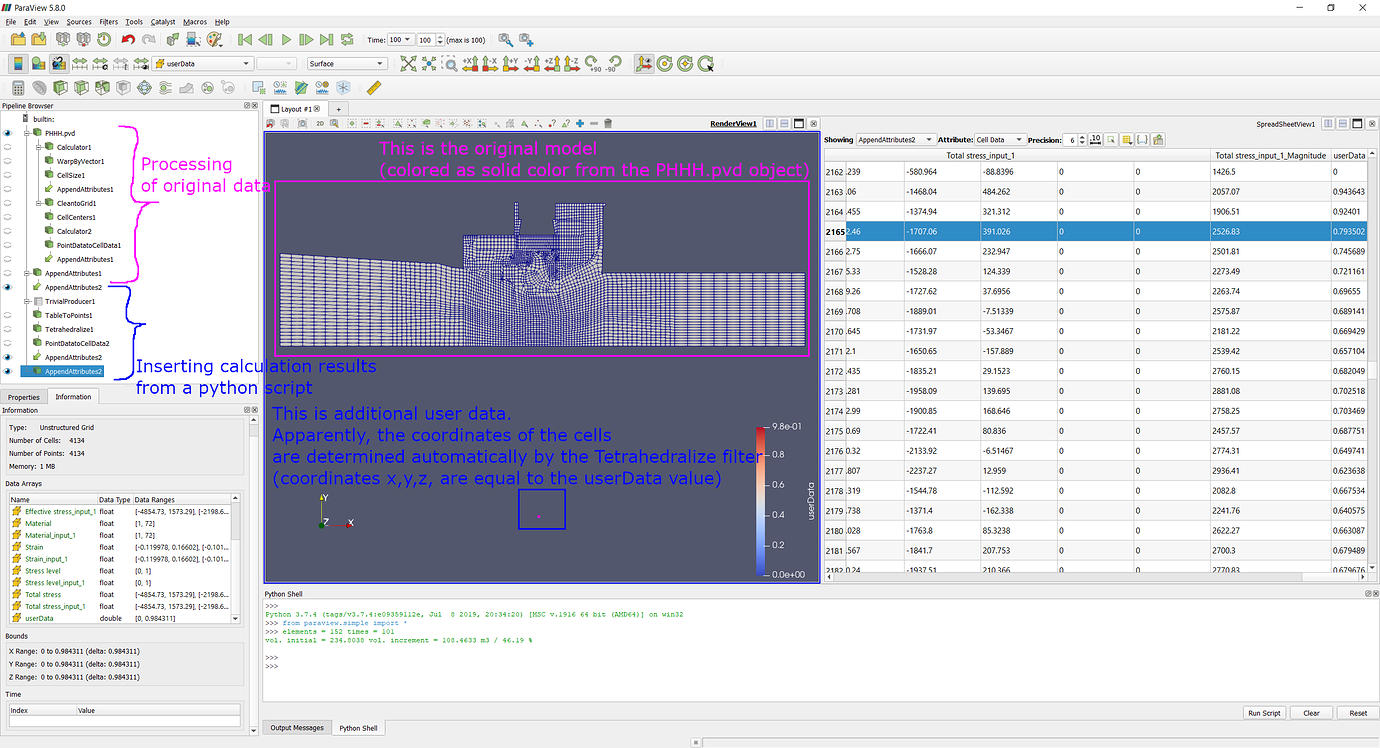Open the Attribute Cell Data dropdown
This screenshot has width=1380, height=748.
tap(999, 140)
